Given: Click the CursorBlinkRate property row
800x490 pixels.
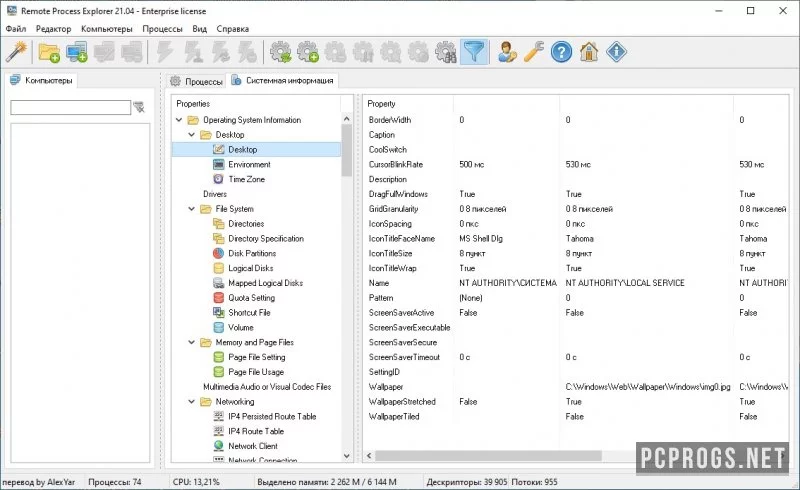Looking at the screenshot, I should (x=576, y=164).
